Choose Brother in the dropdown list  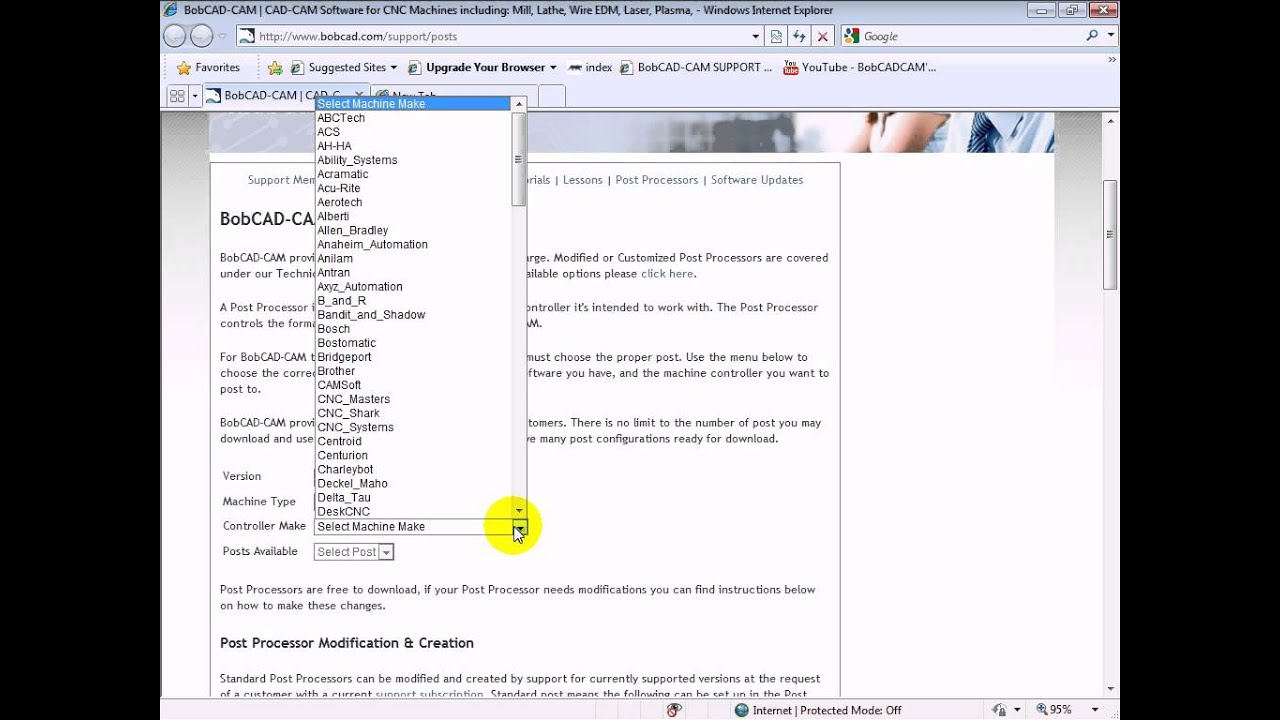412,371
